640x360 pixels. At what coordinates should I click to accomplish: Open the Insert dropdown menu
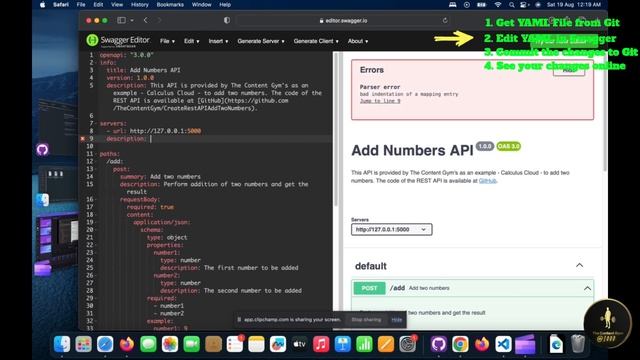pos(218,41)
